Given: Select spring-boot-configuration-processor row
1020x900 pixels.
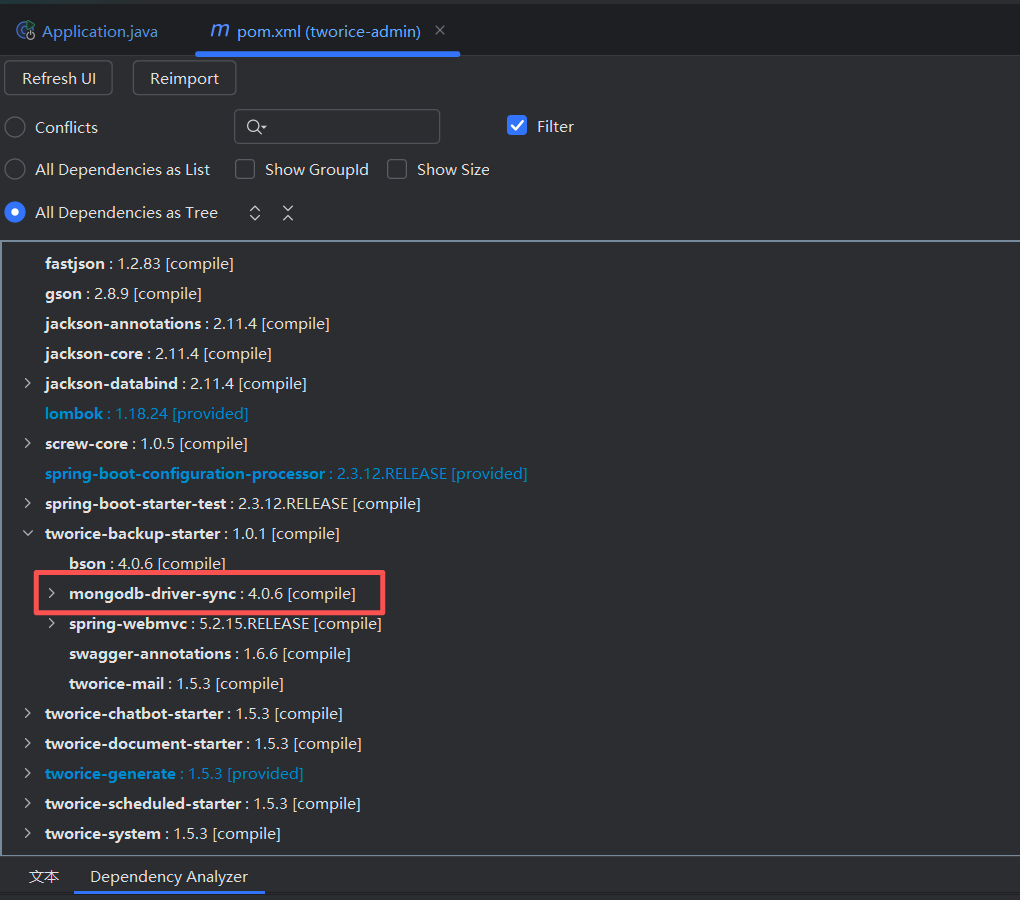Looking at the screenshot, I should 286,473.
